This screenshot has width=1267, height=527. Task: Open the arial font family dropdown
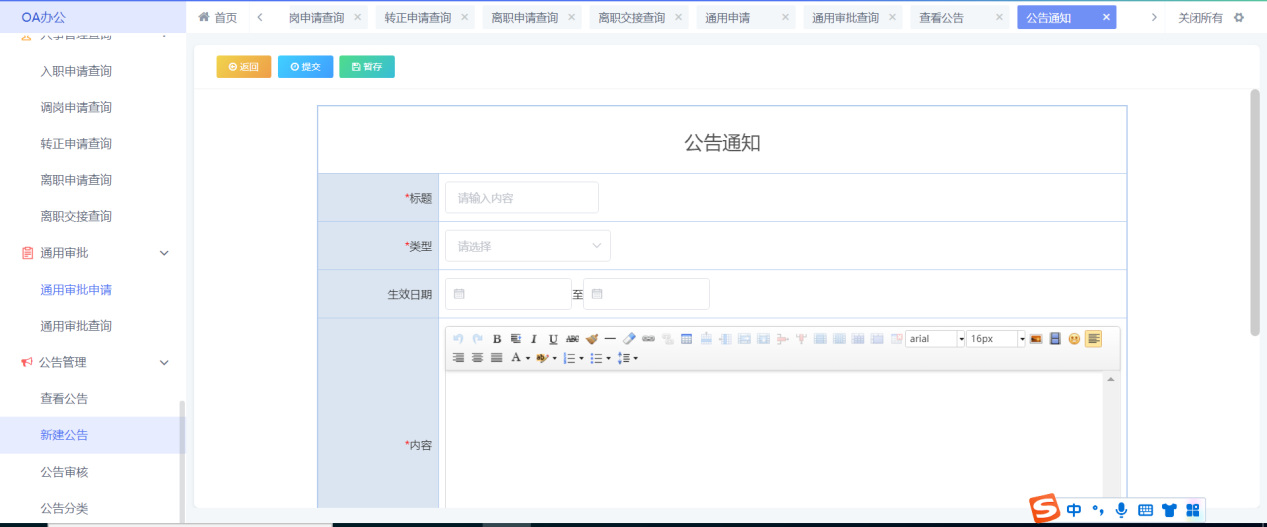[961, 339]
